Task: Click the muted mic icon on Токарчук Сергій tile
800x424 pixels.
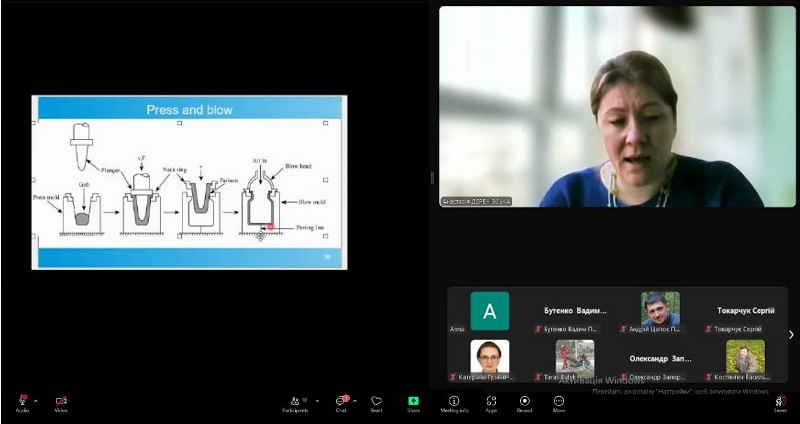Action: 708,329
